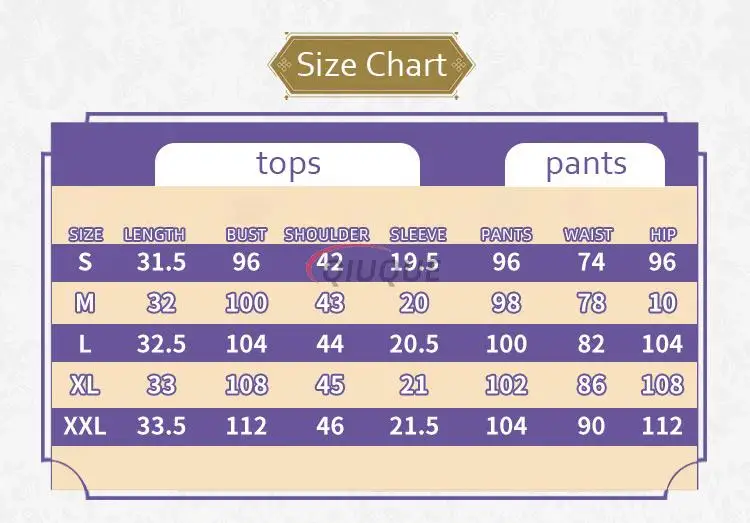Select the L size row label
Viewport: 750px width, 523px height.
click(85, 344)
